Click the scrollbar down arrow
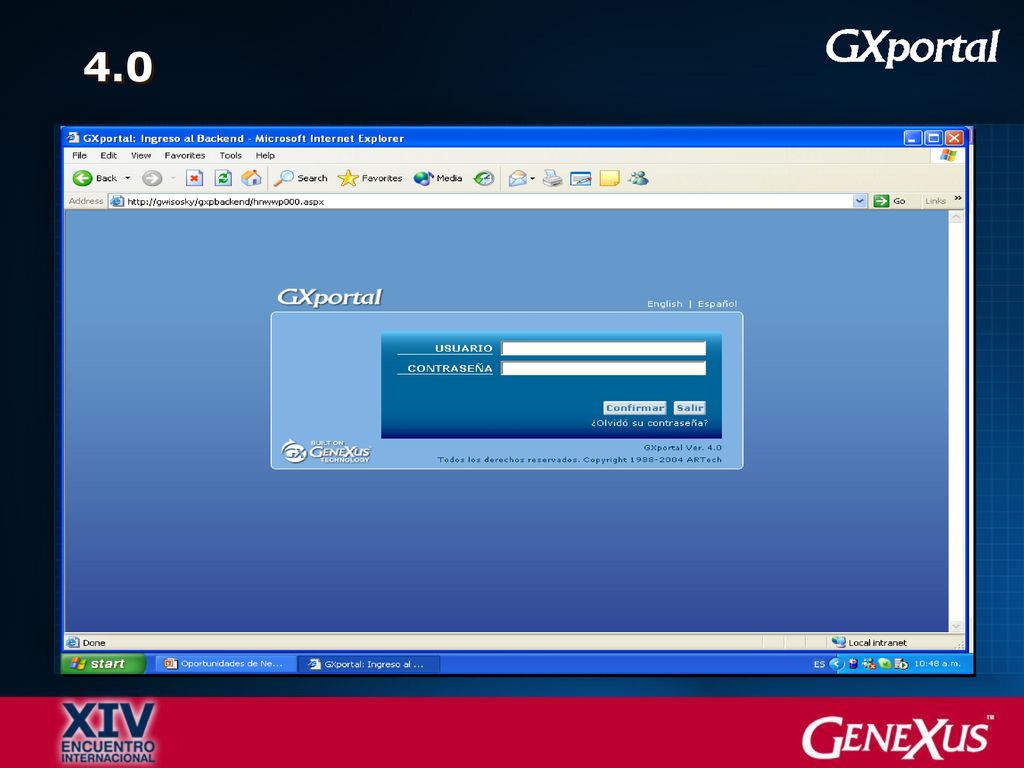This screenshot has width=1024, height=768. (x=956, y=626)
